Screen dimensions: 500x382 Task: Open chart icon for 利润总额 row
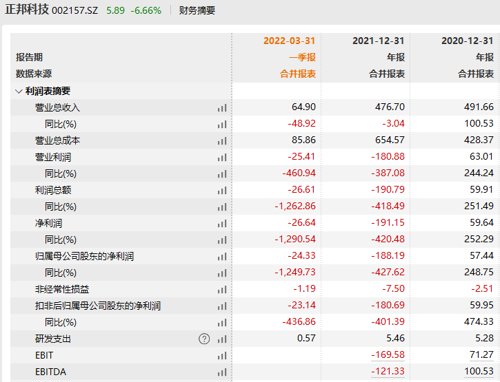point(222,191)
